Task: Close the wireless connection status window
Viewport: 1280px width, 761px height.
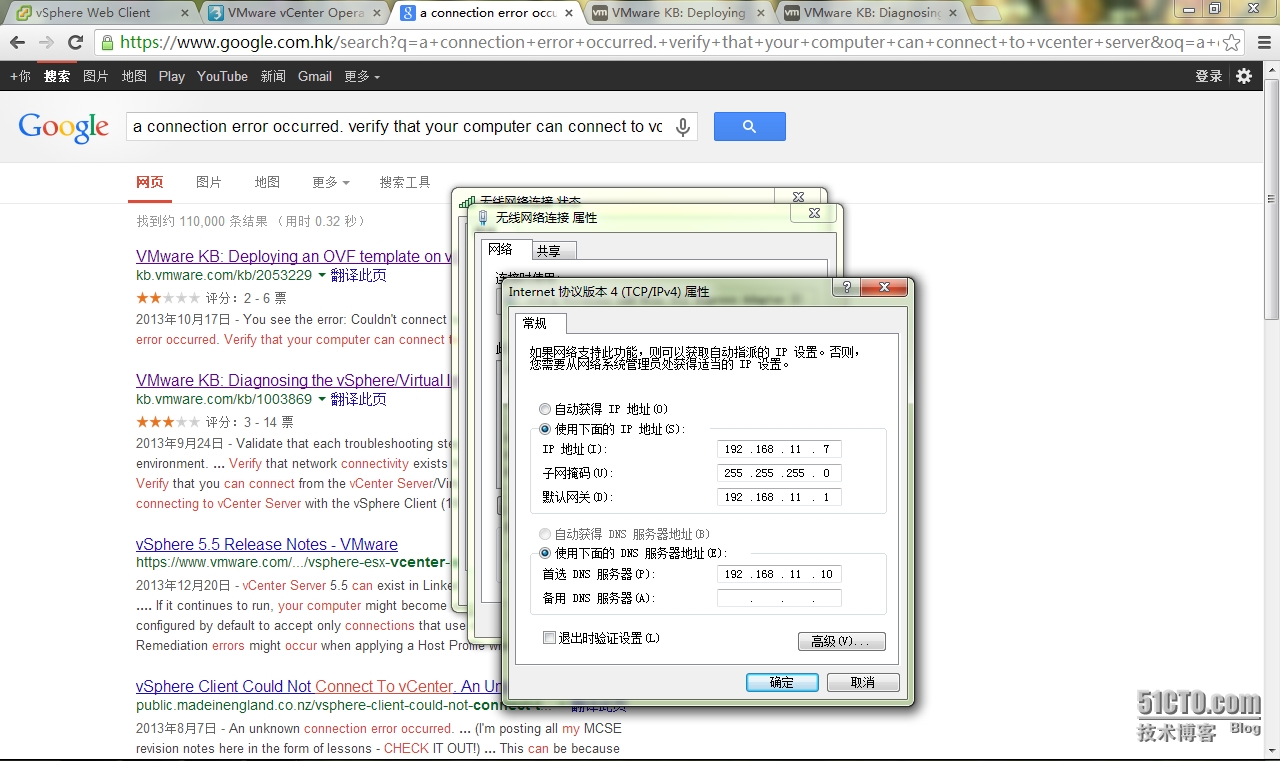Action: [798, 197]
